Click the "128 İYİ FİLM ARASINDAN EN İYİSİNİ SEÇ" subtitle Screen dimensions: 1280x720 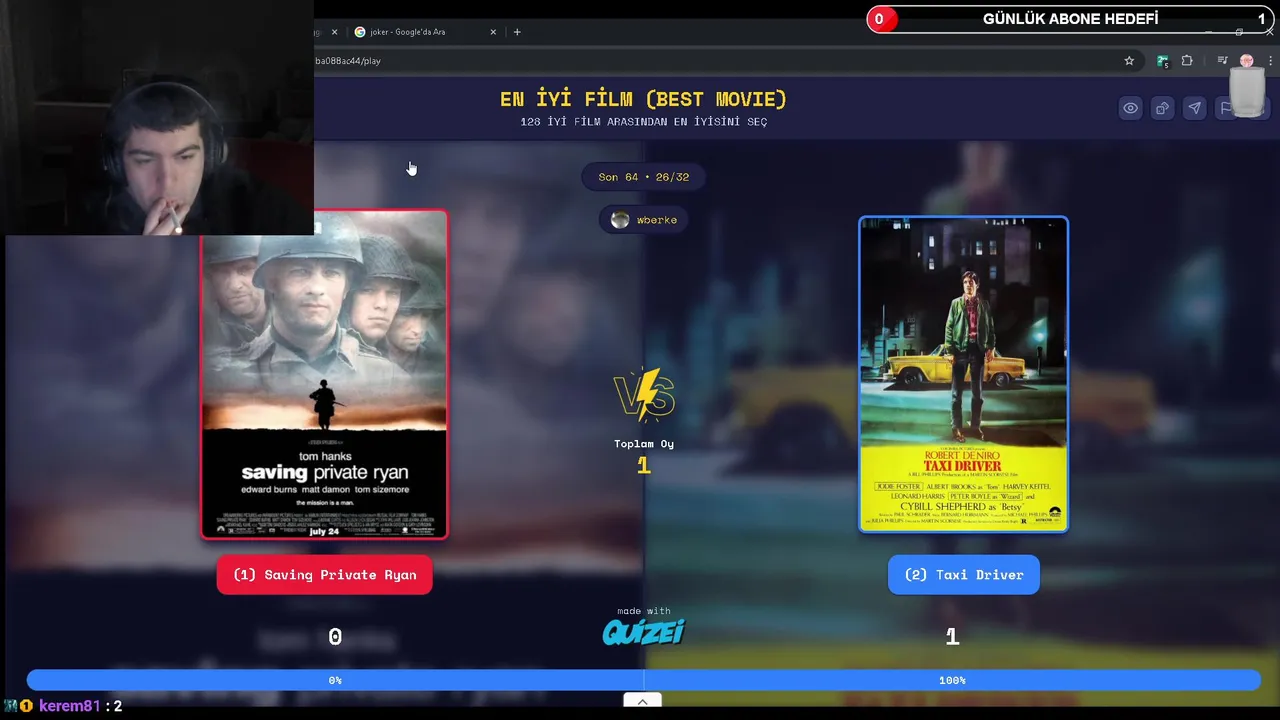coord(643,122)
